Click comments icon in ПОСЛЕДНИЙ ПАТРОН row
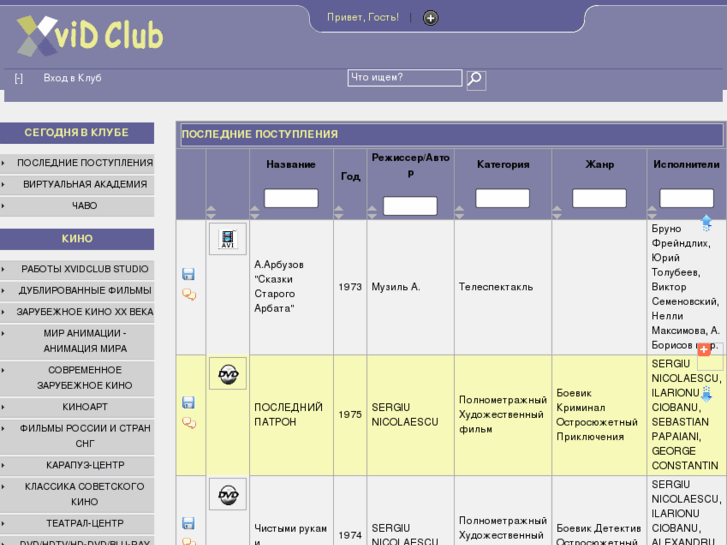Image resolution: width=727 pixels, height=545 pixels. pyautogui.click(x=189, y=423)
